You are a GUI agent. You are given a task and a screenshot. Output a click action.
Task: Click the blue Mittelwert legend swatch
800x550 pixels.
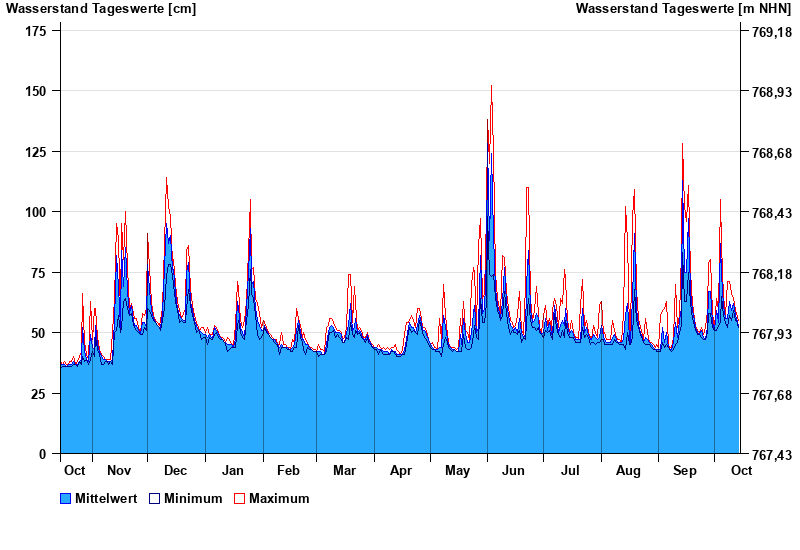point(66,498)
